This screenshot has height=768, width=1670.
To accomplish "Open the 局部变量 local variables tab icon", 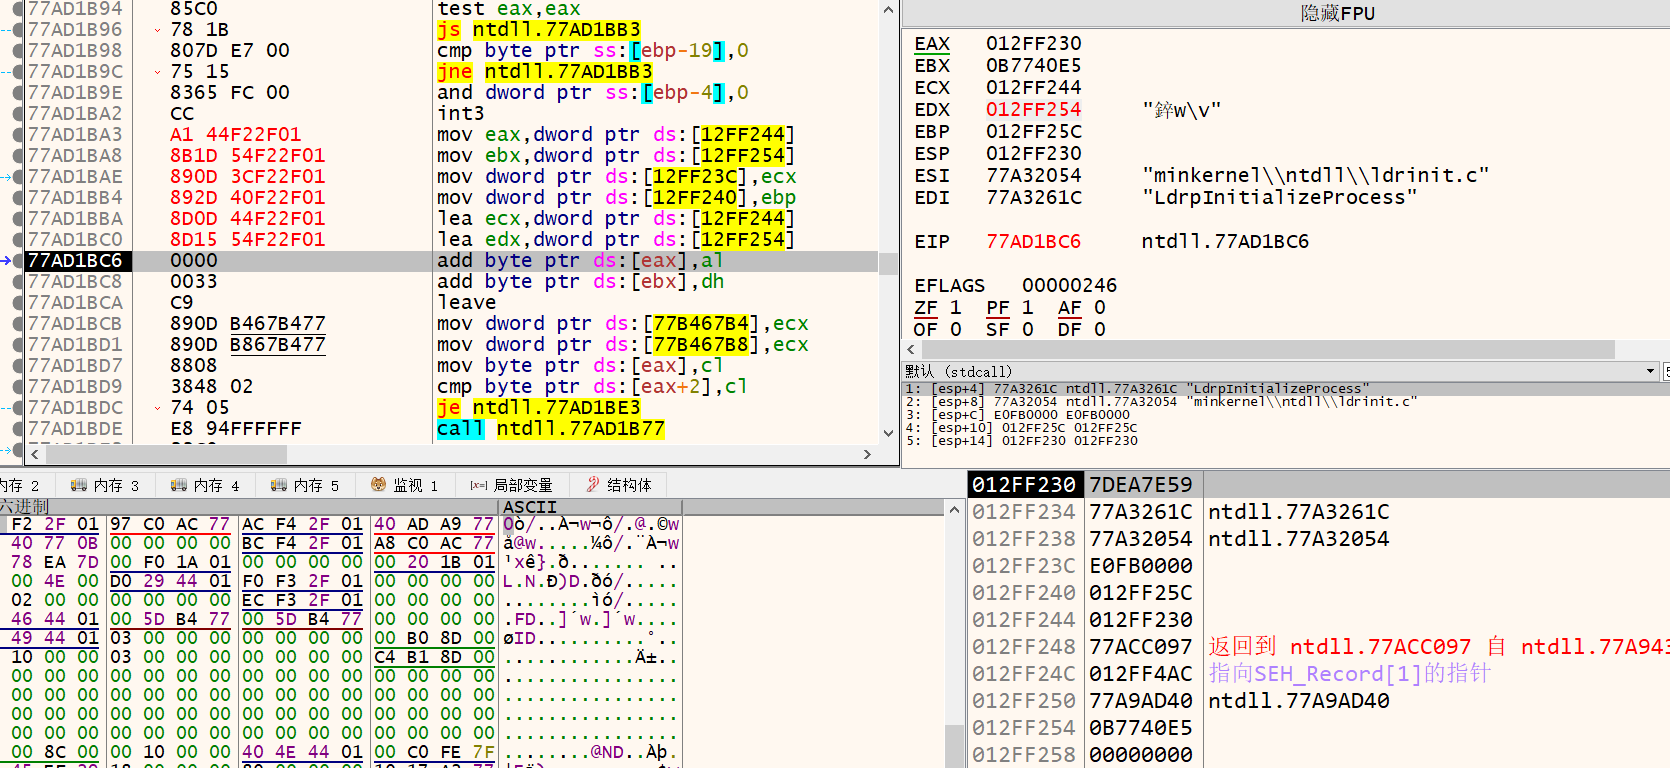I will click(x=478, y=485).
